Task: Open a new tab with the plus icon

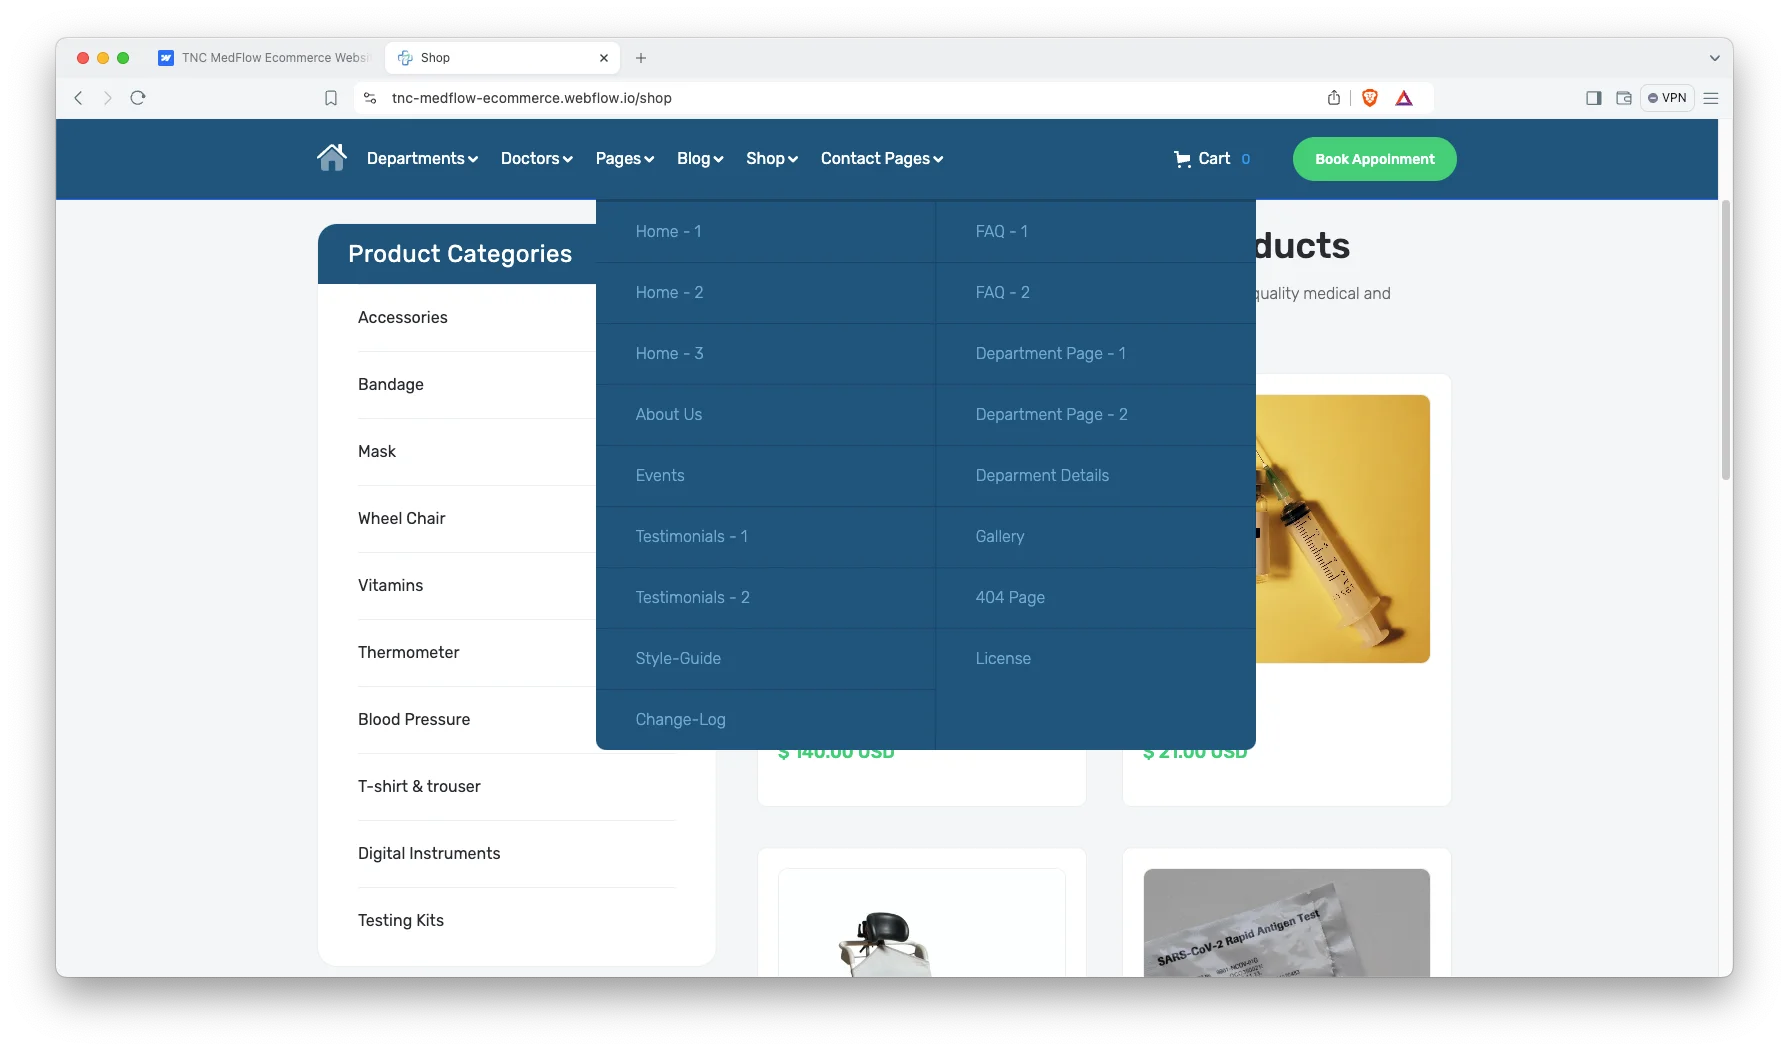Action: tap(641, 58)
